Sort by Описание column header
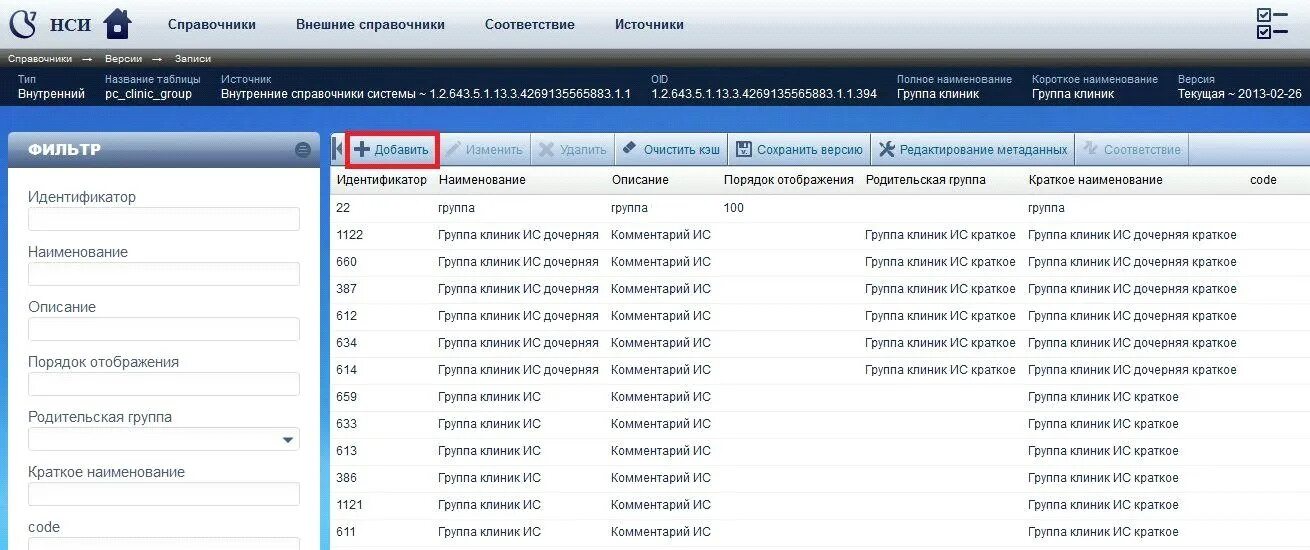Image resolution: width=1310 pixels, height=550 pixels. pos(640,180)
